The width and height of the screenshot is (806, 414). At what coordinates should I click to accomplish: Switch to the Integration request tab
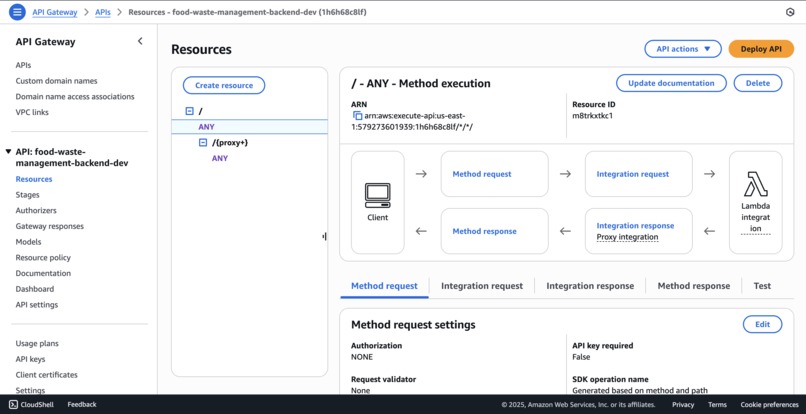(x=482, y=286)
